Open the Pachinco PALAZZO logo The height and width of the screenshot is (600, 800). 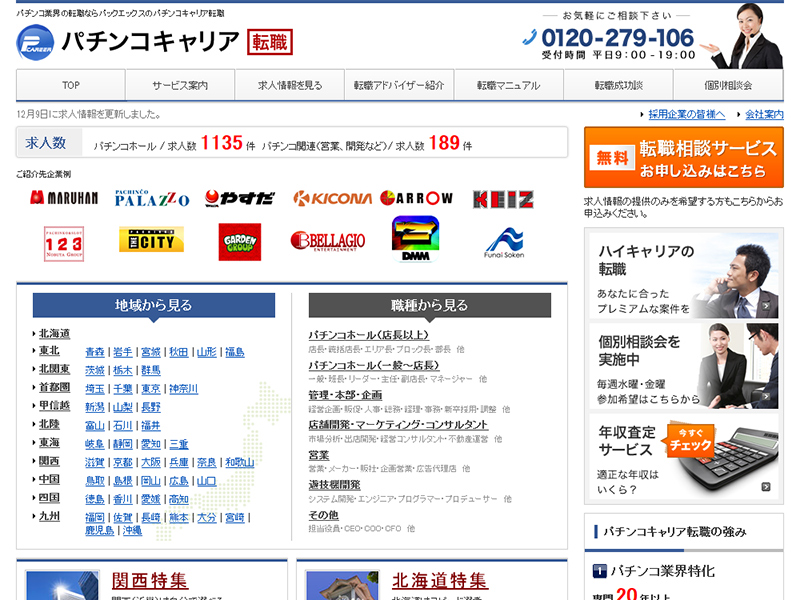(152, 198)
